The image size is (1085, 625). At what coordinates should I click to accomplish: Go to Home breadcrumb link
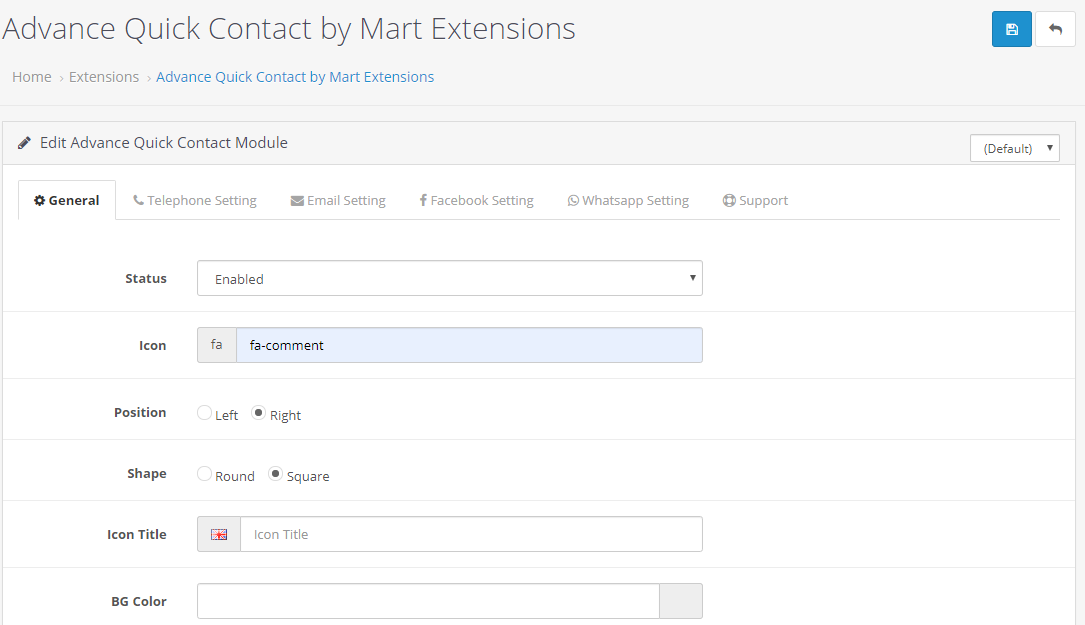[x=32, y=77]
